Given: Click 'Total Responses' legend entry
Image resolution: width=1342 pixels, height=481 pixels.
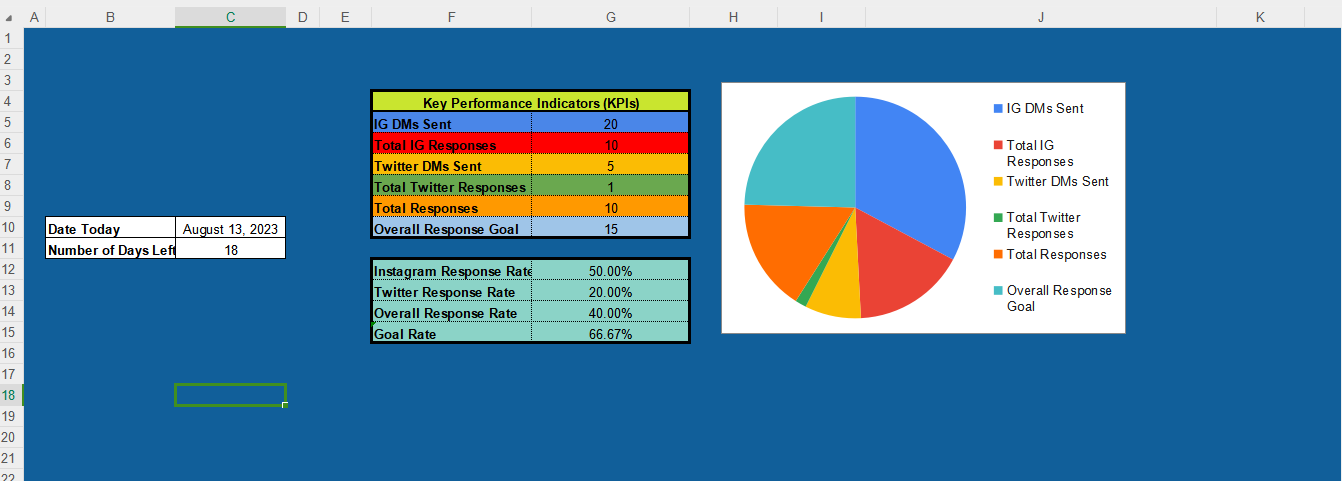Looking at the screenshot, I should pyautogui.click(x=1050, y=254).
